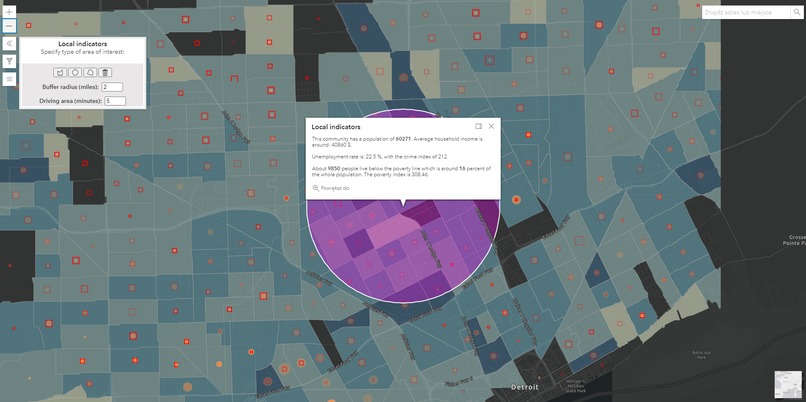This screenshot has width=806, height=402.
Task: Open the layers list menu icon
Action: (10, 79)
